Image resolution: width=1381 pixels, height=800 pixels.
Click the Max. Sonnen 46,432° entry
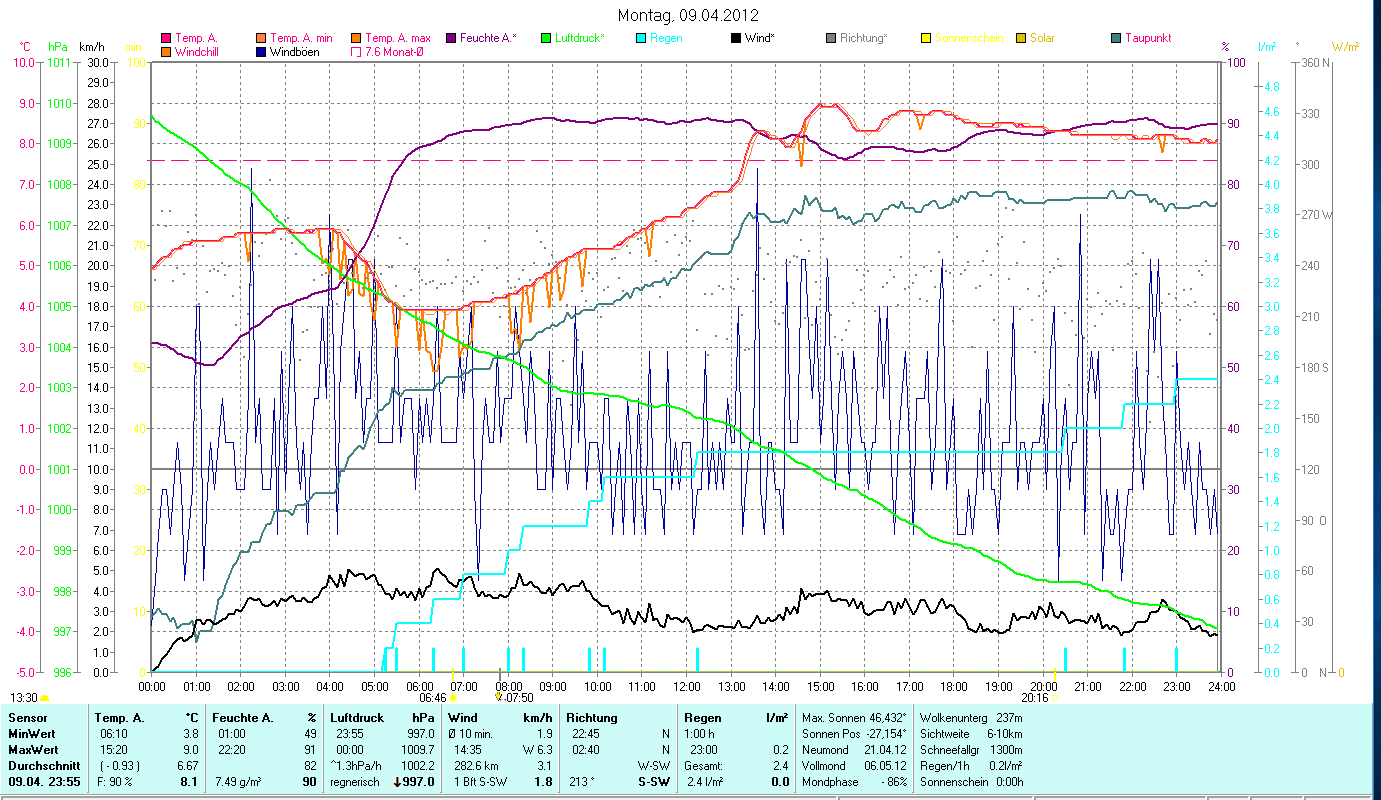855,718
